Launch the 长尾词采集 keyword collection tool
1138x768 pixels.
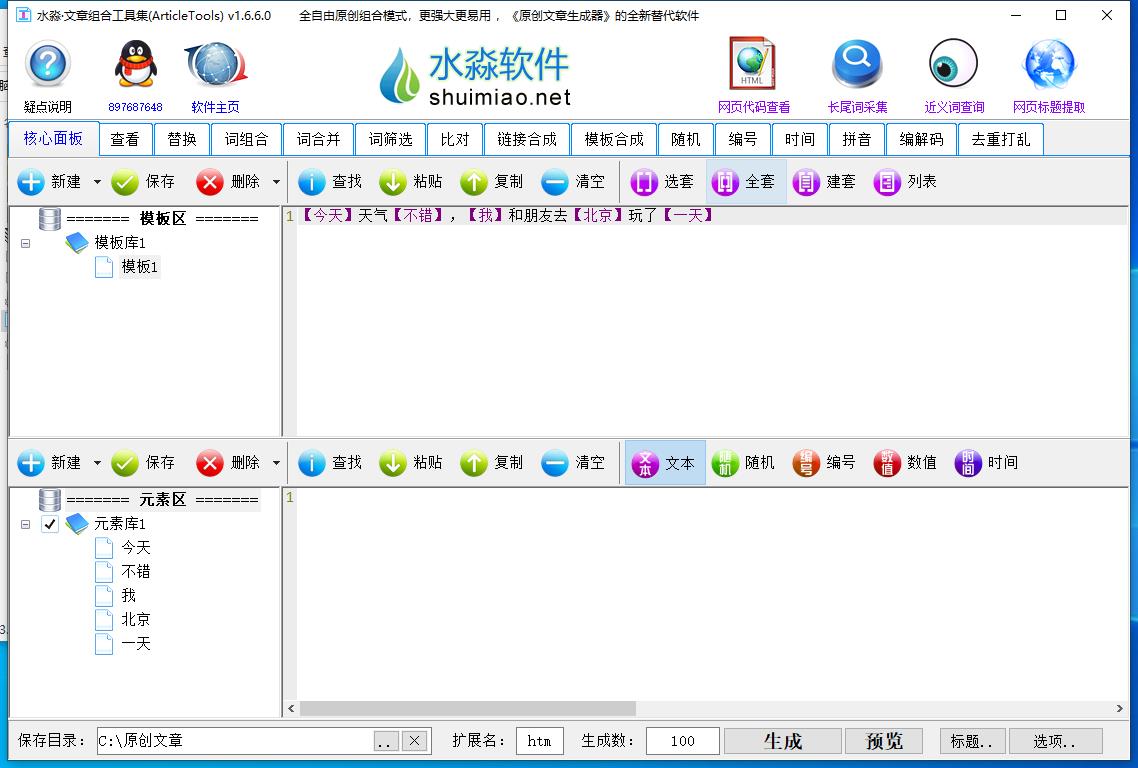click(855, 65)
